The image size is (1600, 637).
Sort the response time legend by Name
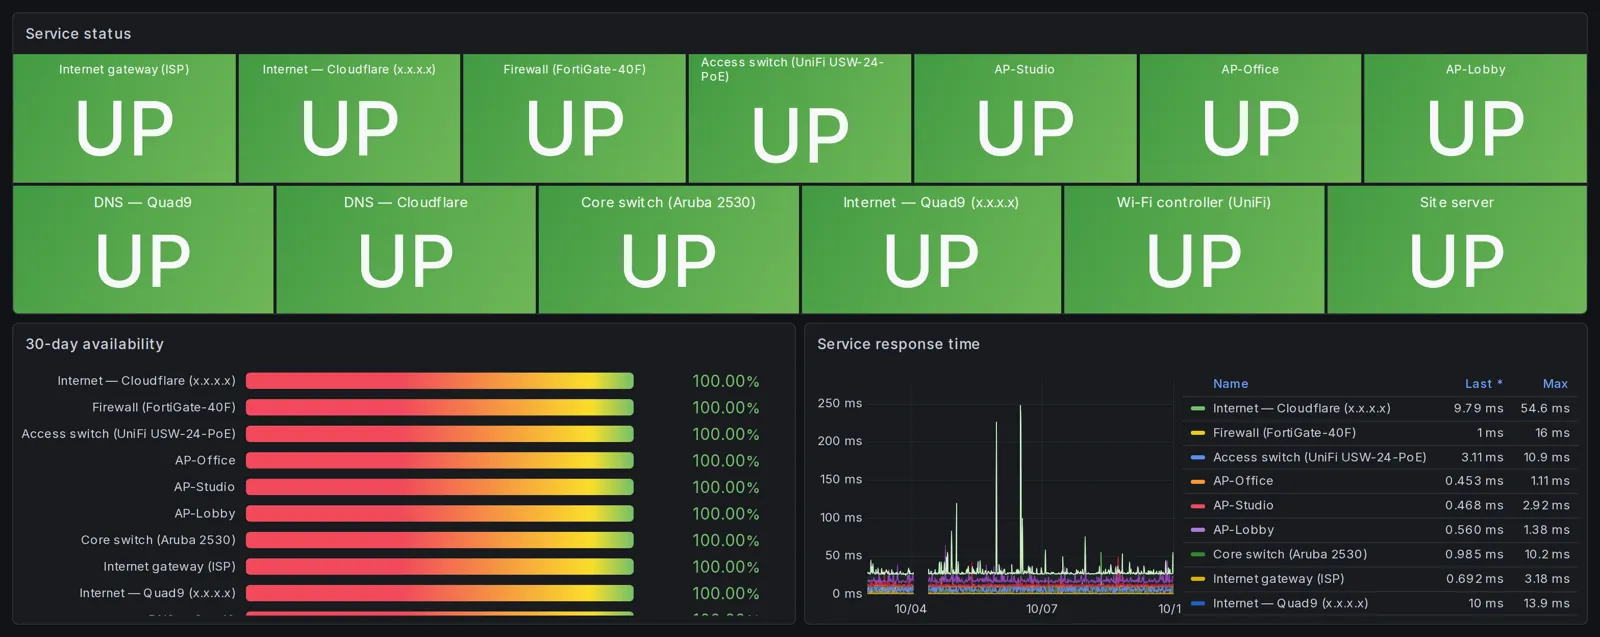click(1230, 384)
